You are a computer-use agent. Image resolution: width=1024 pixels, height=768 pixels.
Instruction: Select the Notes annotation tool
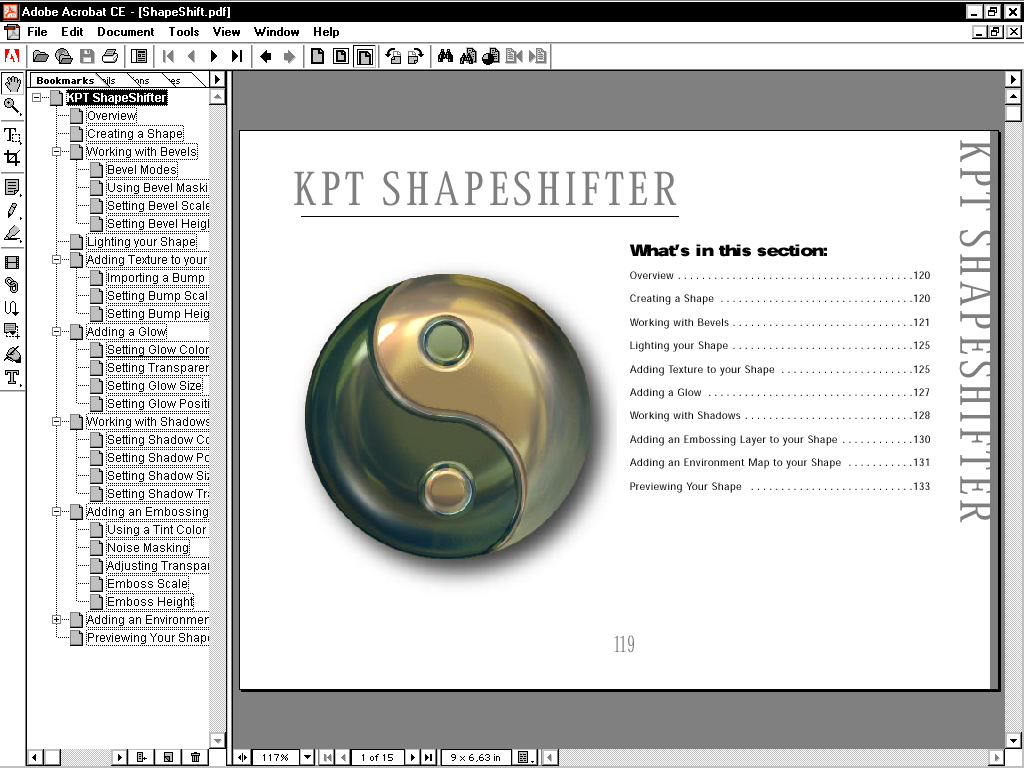12,187
